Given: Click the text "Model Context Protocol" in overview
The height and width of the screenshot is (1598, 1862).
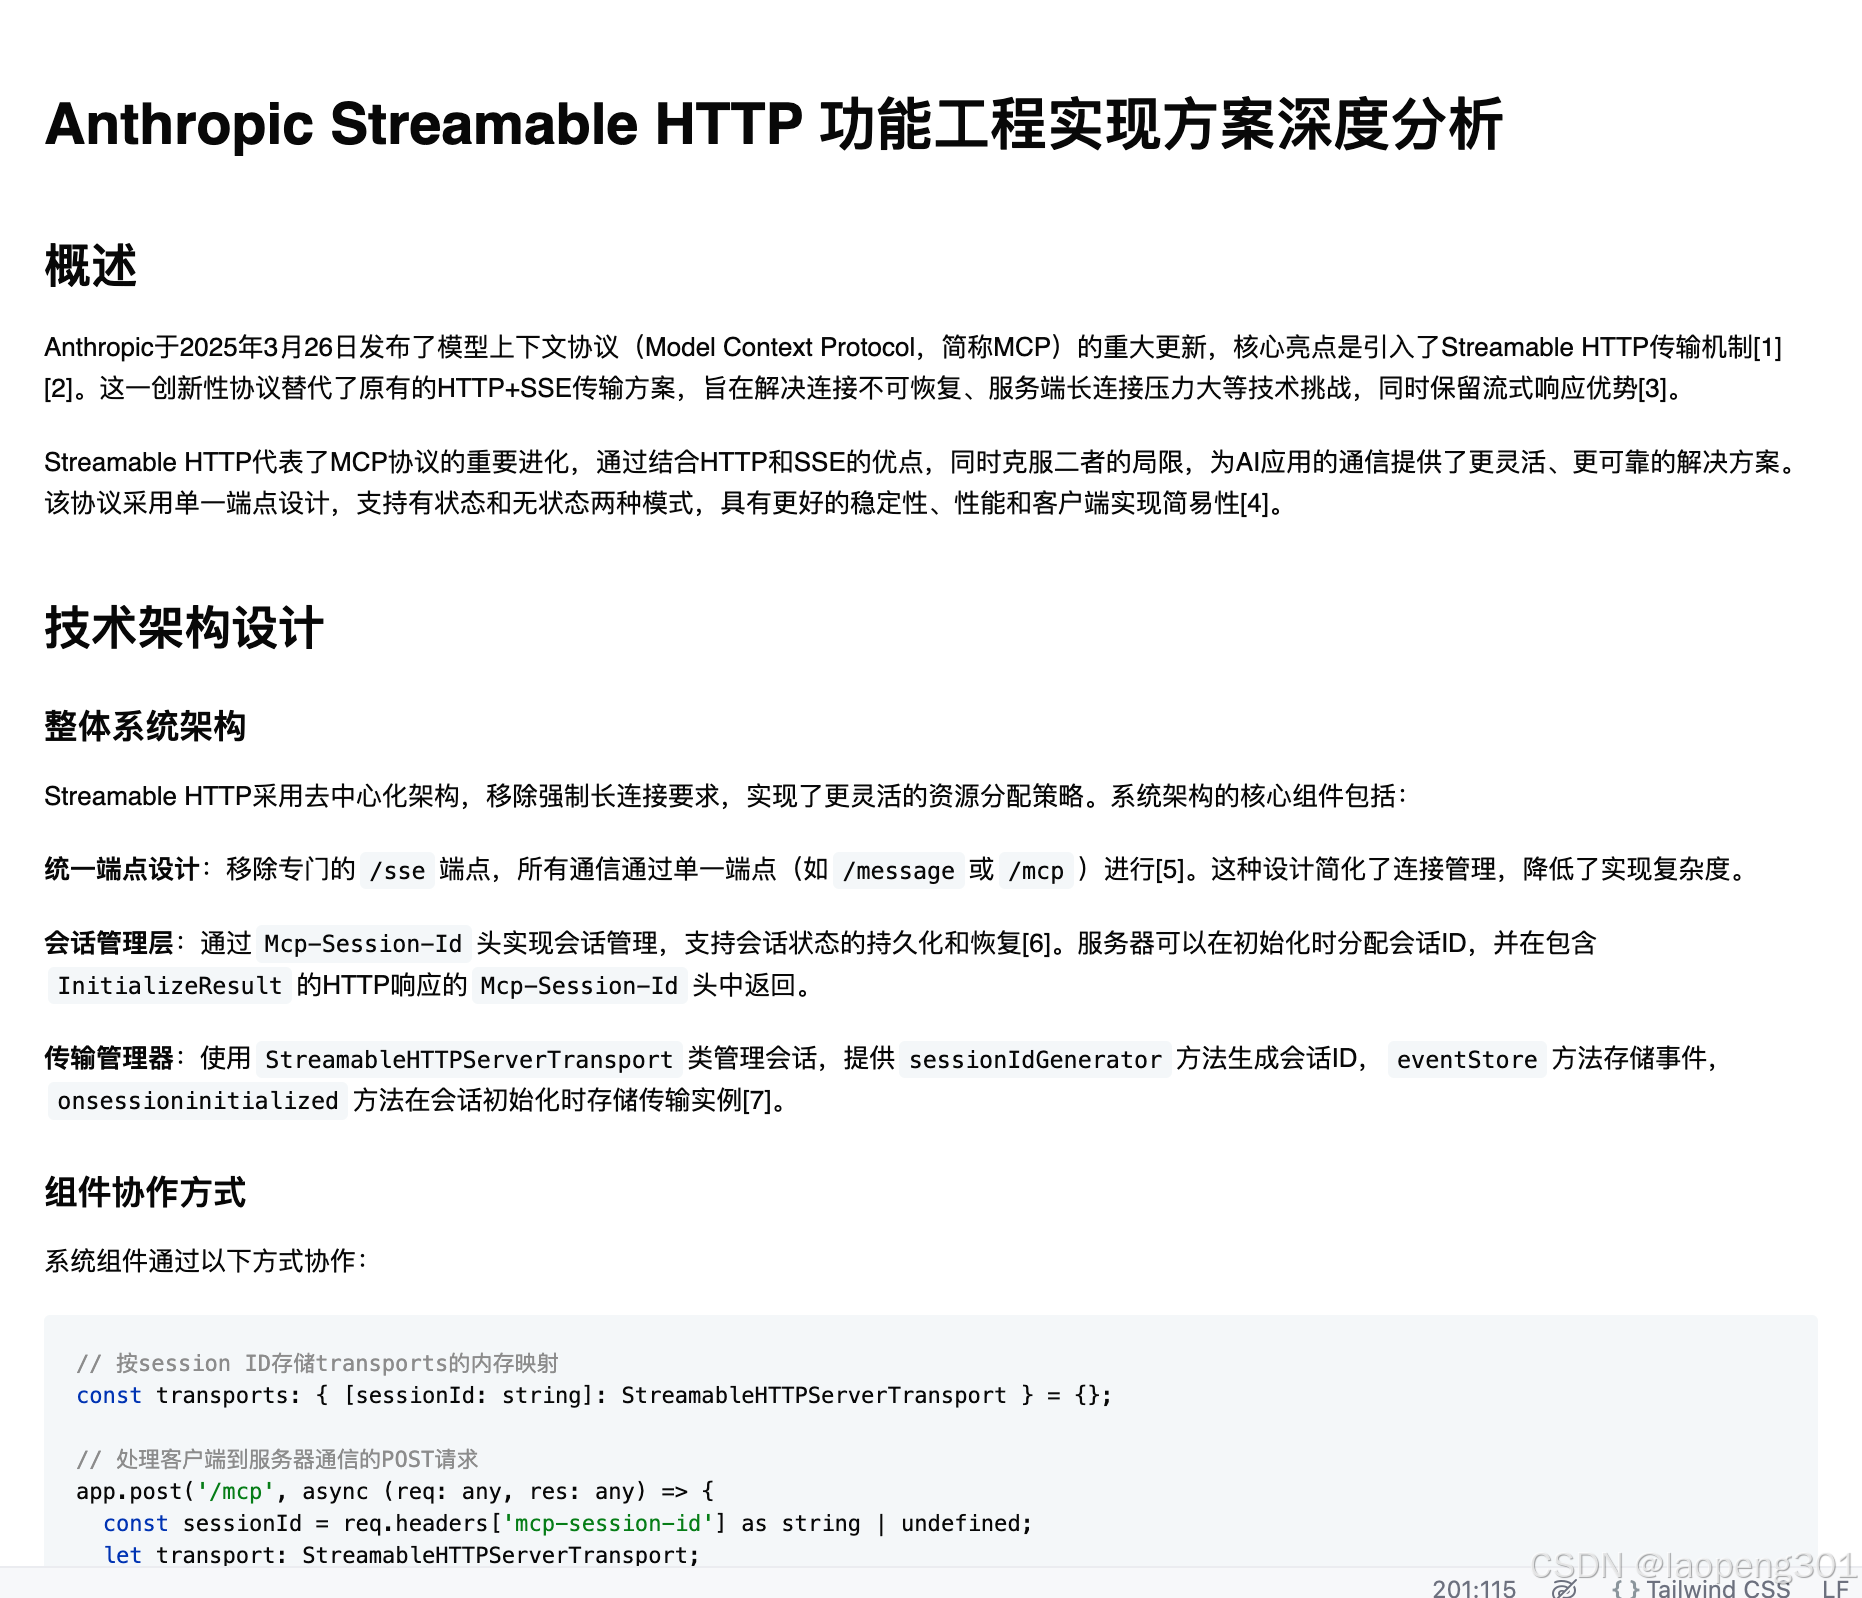Looking at the screenshot, I should point(780,347).
